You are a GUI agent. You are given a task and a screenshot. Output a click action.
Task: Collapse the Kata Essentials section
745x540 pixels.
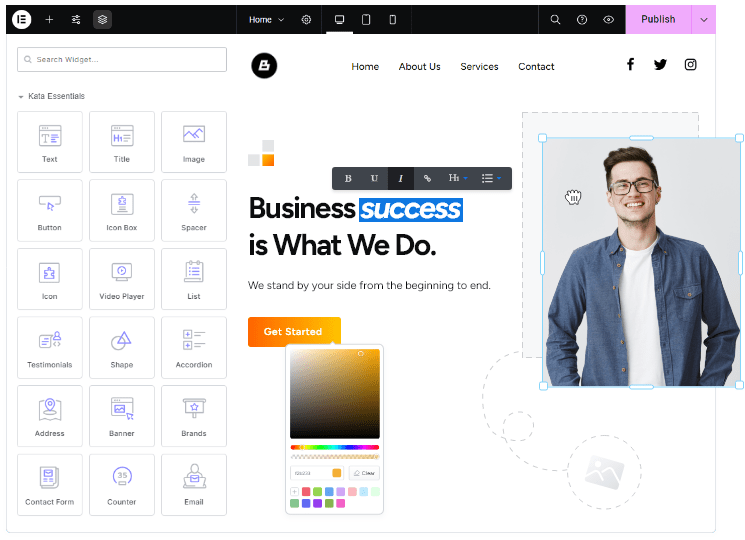21,97
